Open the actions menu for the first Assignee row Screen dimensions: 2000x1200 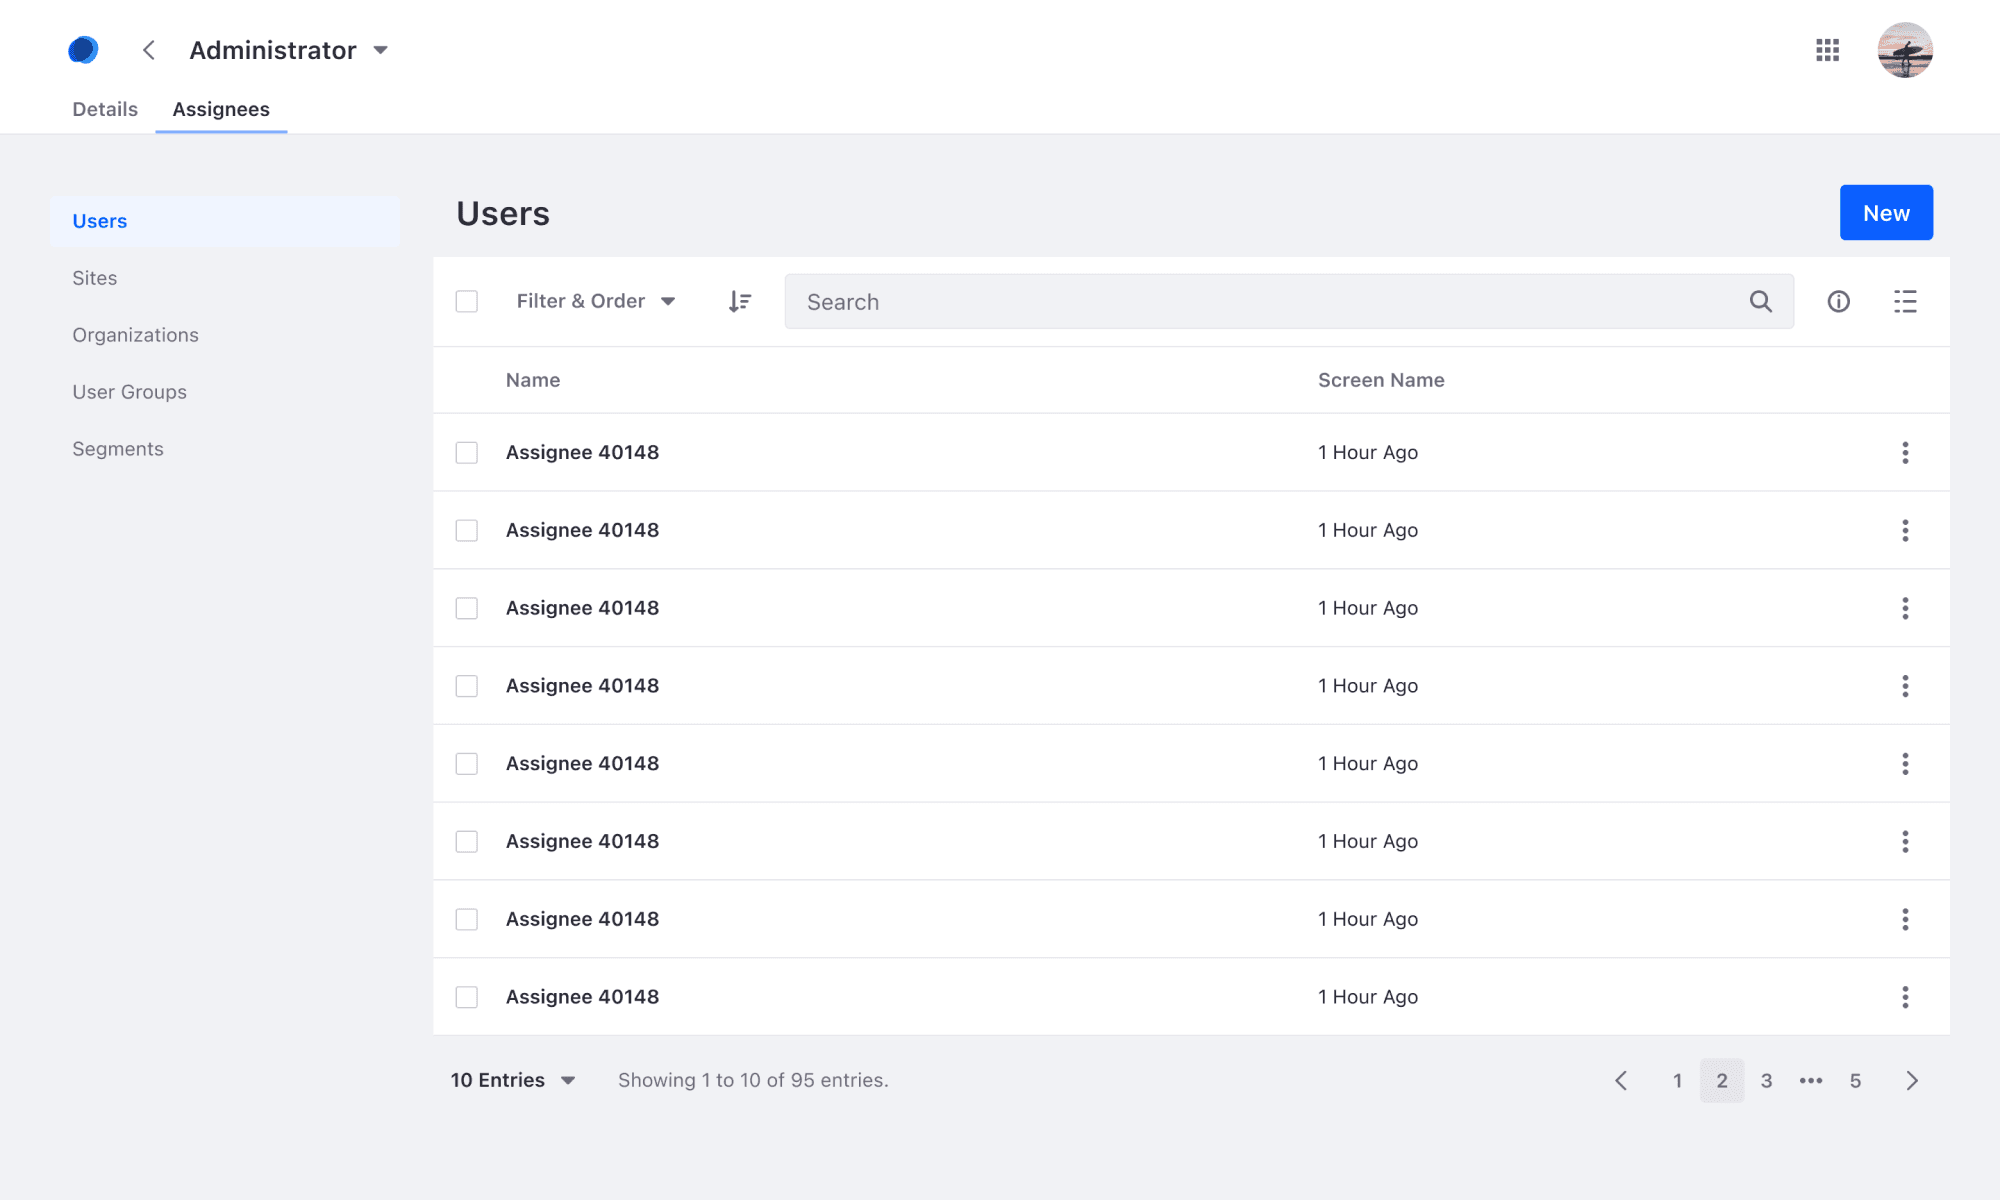pos(1905,452)
